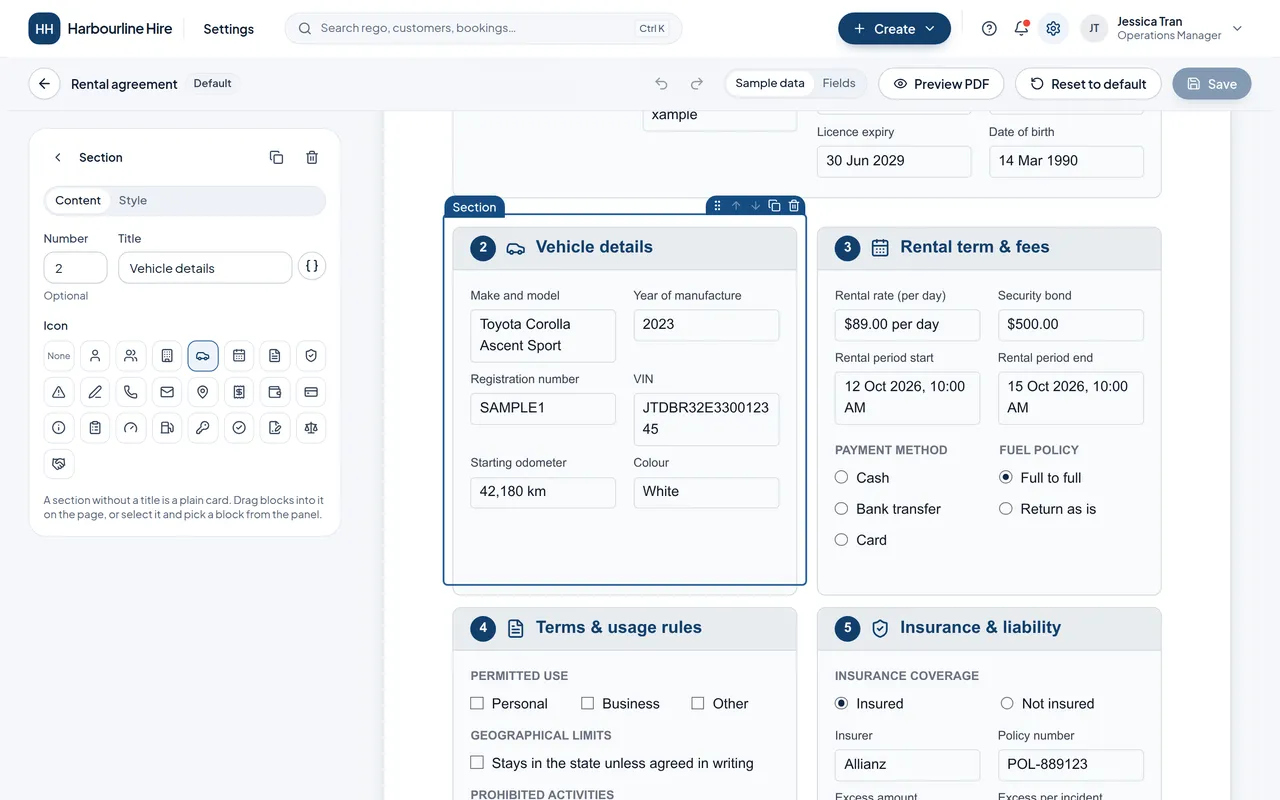
Task: Select the Not insured option
Action: point(1047,704)
